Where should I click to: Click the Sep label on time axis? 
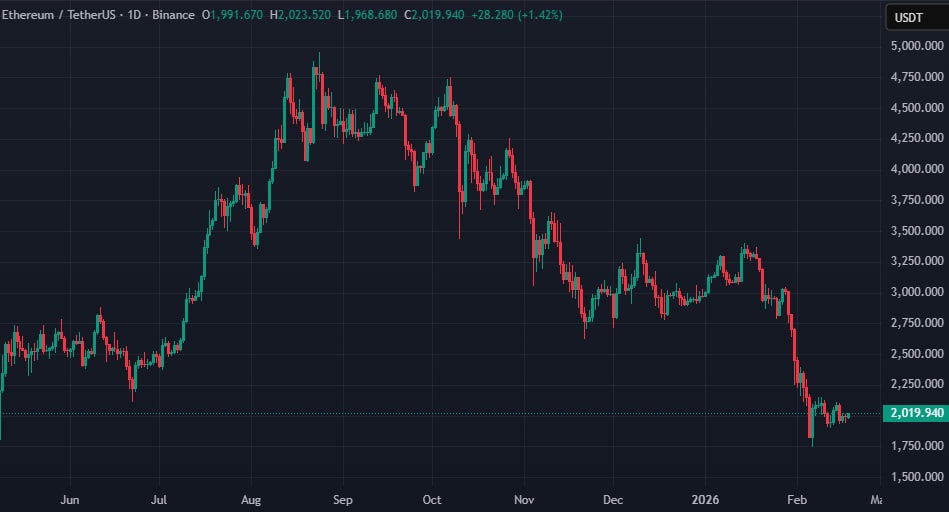pos(343,500)
